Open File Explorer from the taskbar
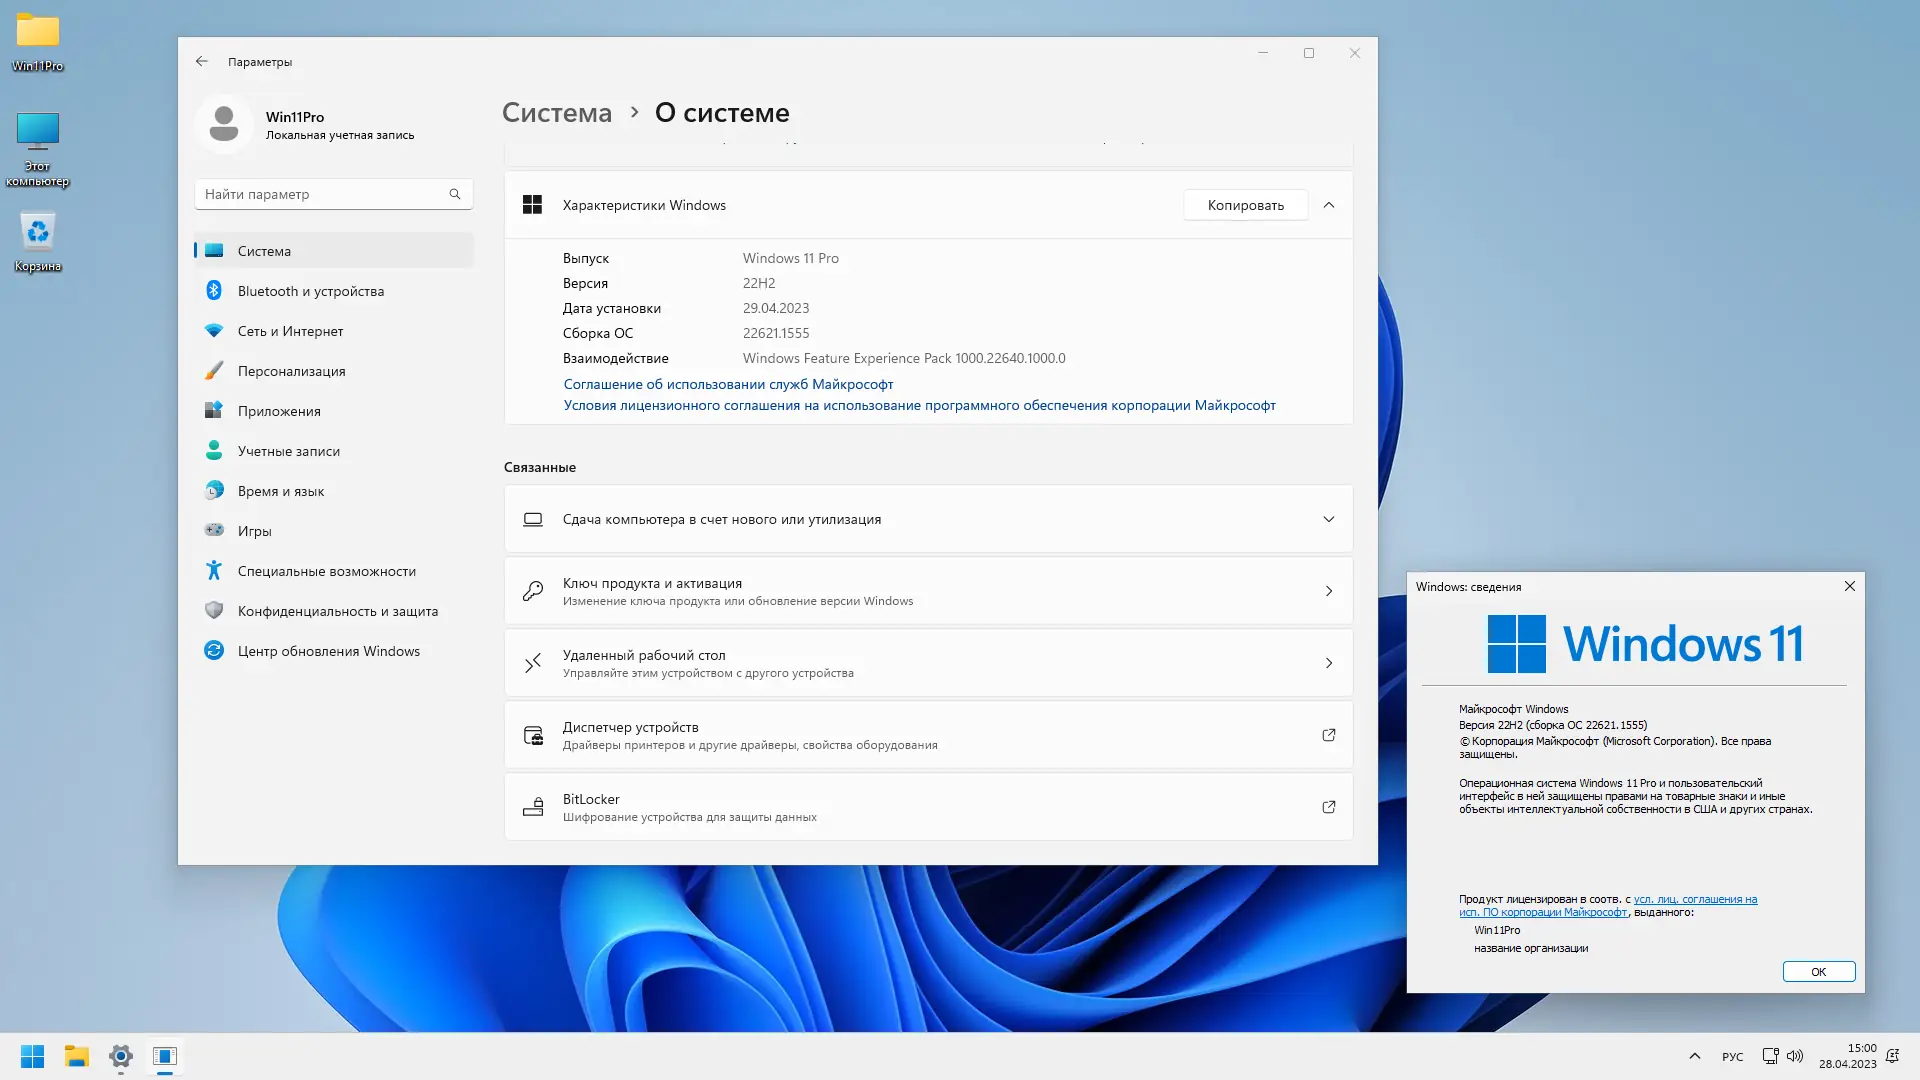Image resolution: width=1920 pixels, height=1080 pixels. point(77,1056)
